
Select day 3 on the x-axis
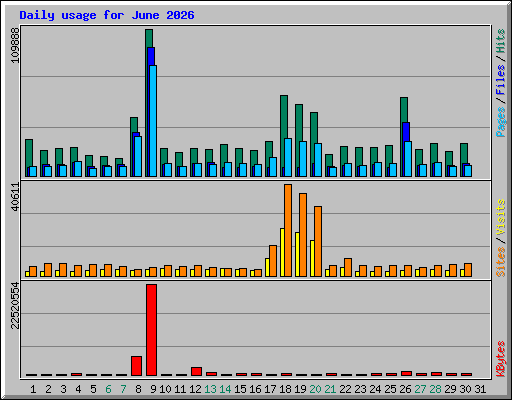tap(63, 389)
